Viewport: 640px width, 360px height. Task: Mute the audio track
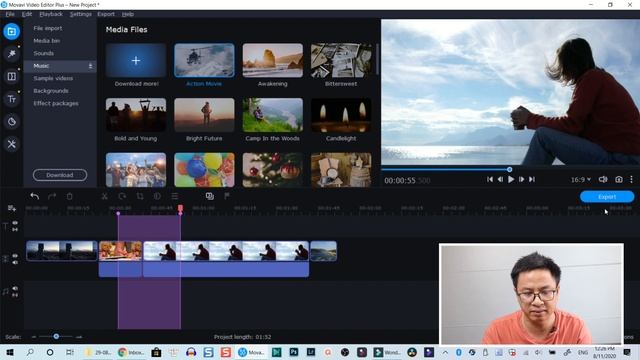[x=15, y=288]
